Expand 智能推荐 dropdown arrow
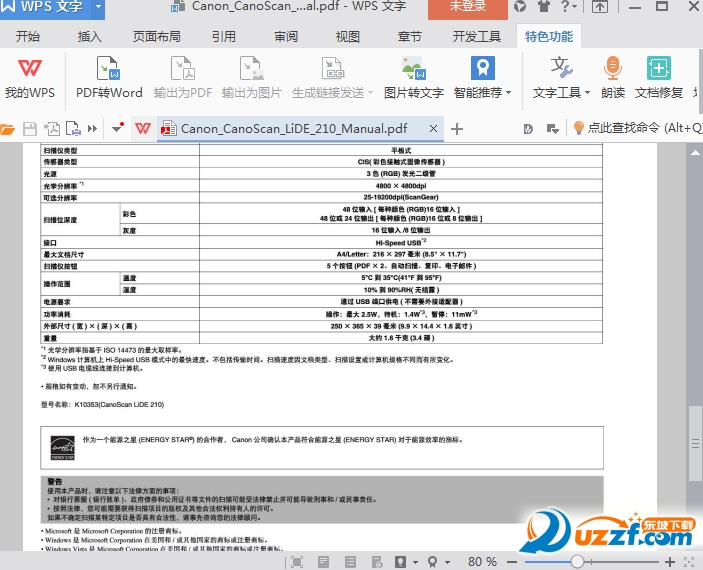Viewport: 703px width, 570px height. [x=508, y=93]
